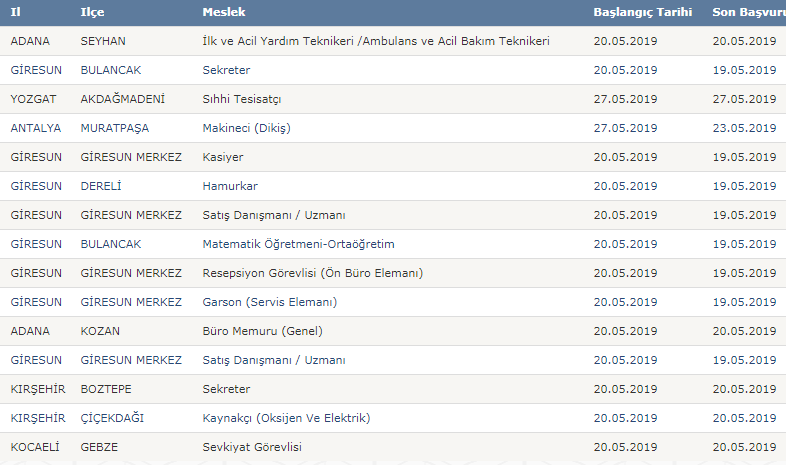Viewport: 786px width, 465px height.
Task: Sort by the Il column header
Action: point(16,12)
